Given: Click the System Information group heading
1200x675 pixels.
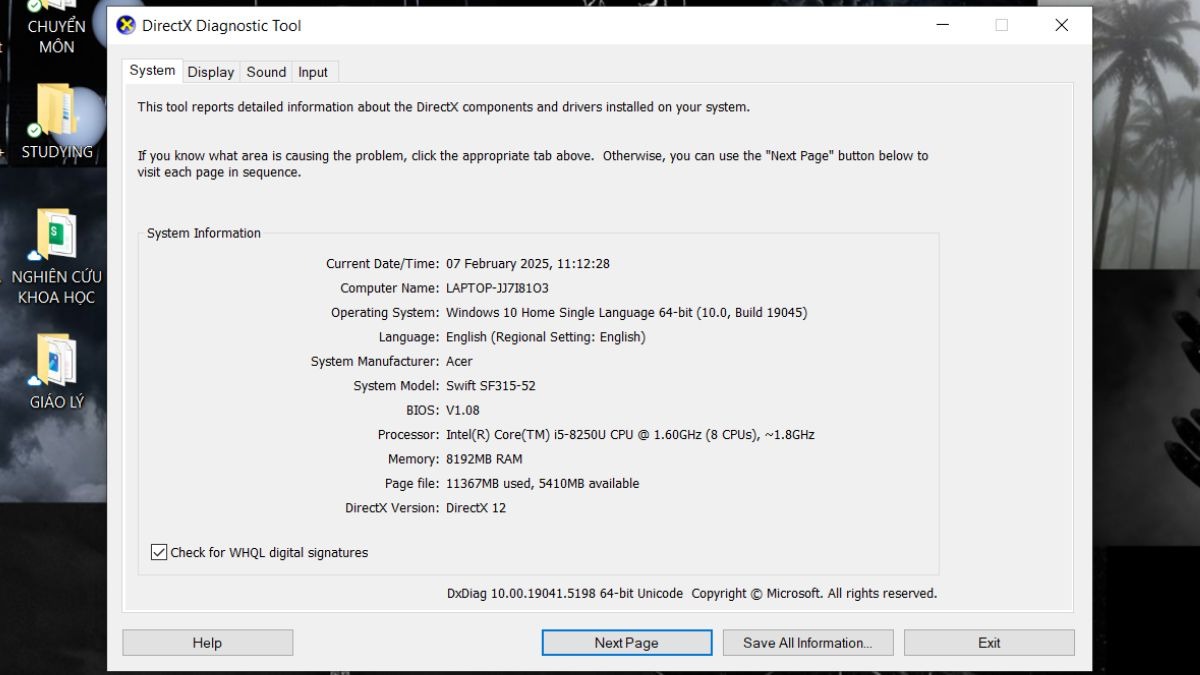Looking at the screenshot, I should click(204, 233).
